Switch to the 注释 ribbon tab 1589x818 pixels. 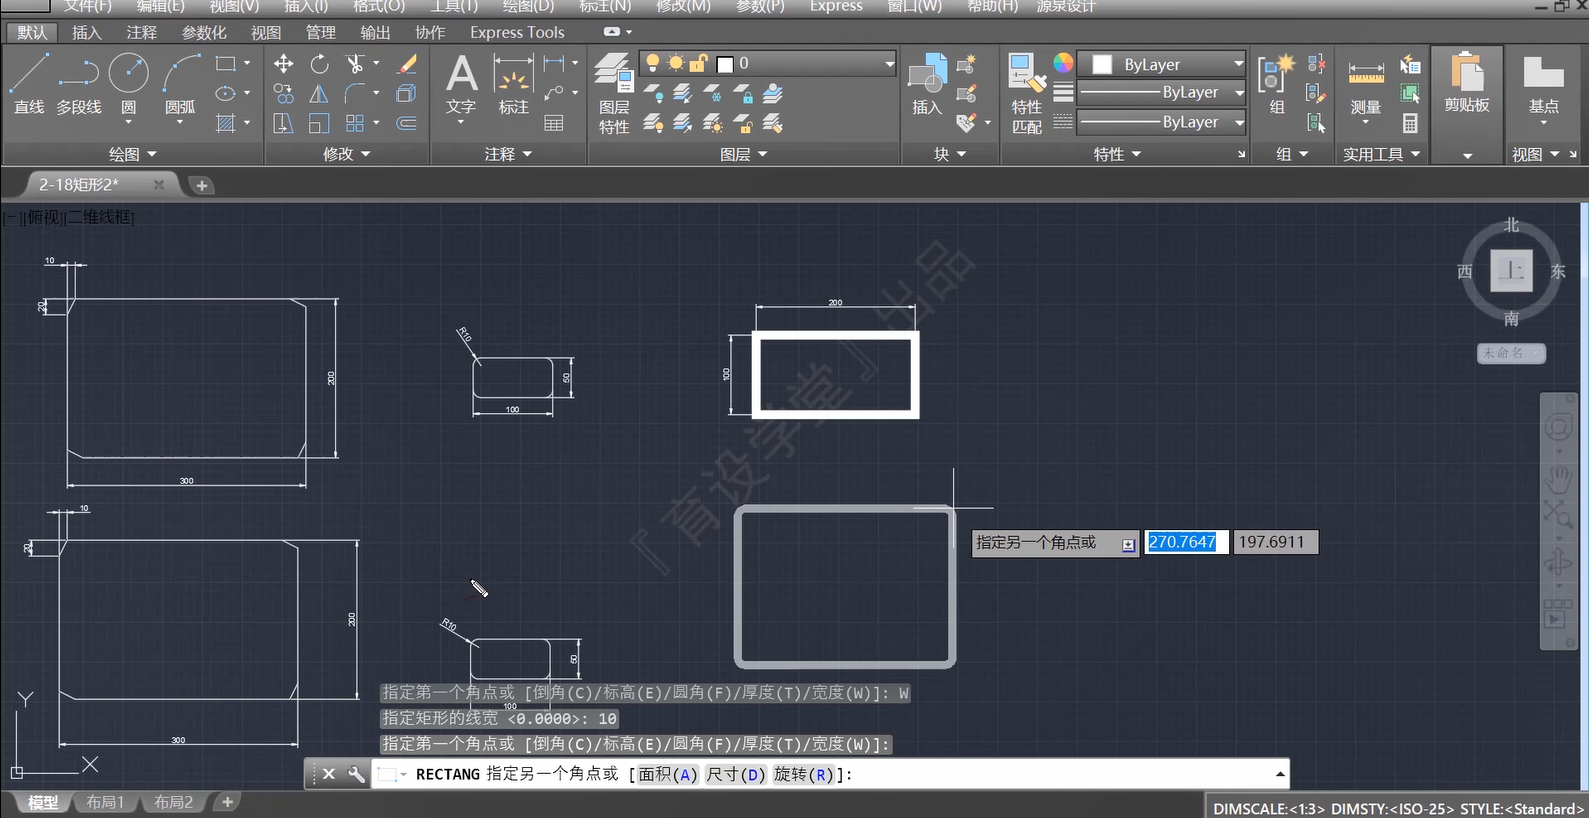point(142,32)
